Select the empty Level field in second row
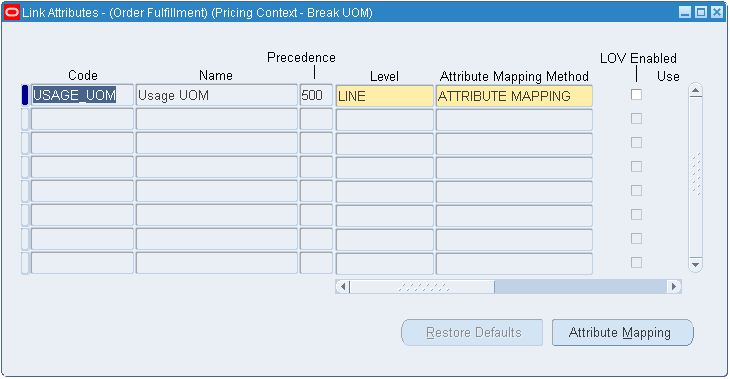 pos(385,120)
